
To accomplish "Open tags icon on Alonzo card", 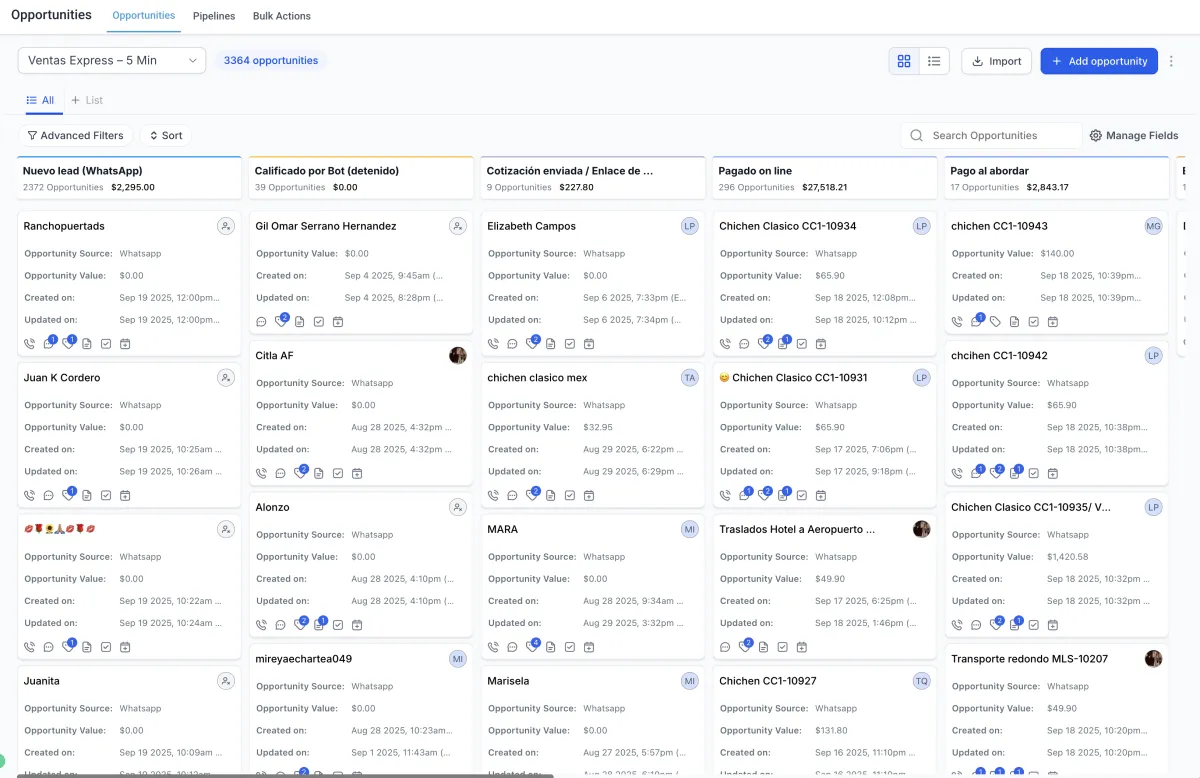I will pos(300,625).
